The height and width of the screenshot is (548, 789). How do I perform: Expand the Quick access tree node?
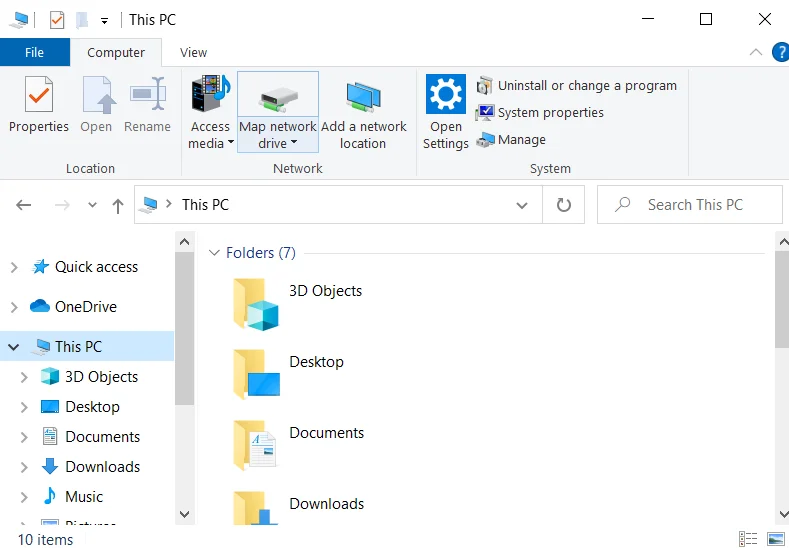tap(14, 267)
